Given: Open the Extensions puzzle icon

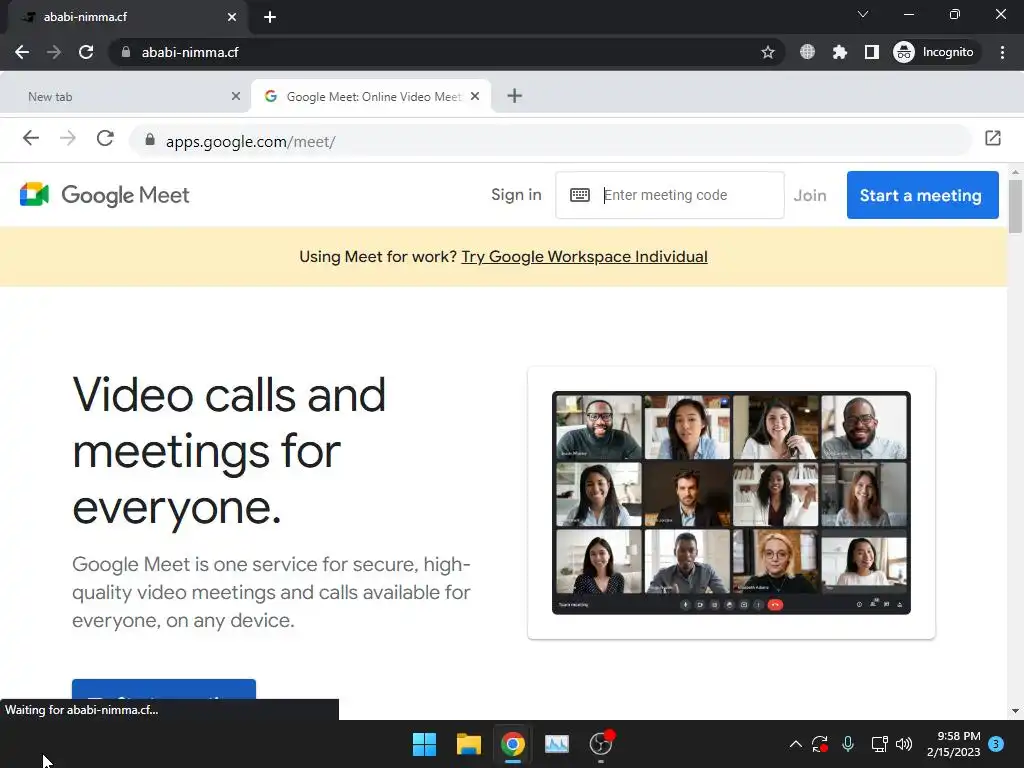Looking at the screenshot, I should tap(840, 52).
